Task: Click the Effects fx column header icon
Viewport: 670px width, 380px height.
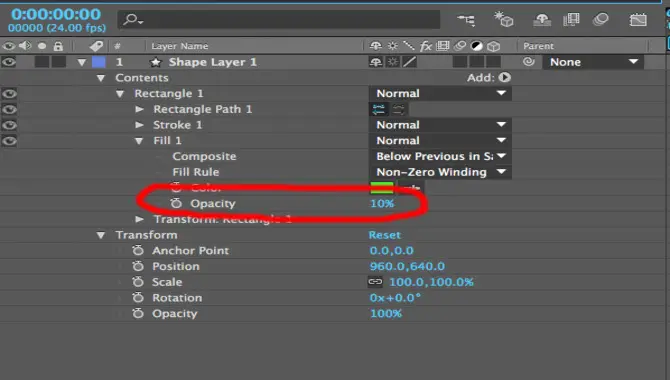Action: (426, 46)
